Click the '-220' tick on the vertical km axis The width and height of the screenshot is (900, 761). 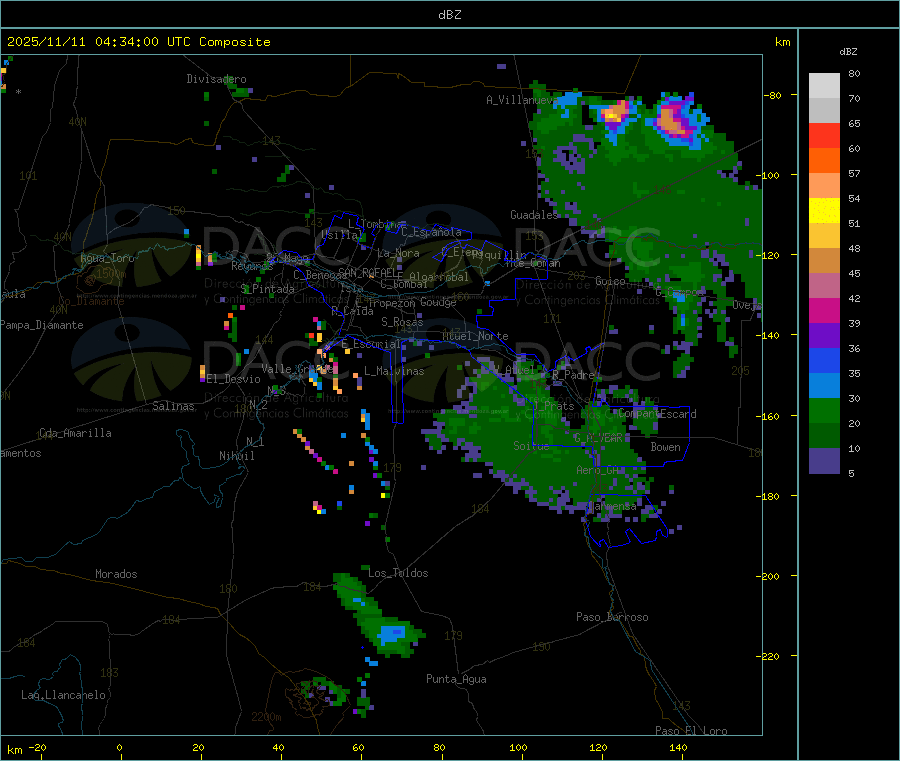pos(769,657)
